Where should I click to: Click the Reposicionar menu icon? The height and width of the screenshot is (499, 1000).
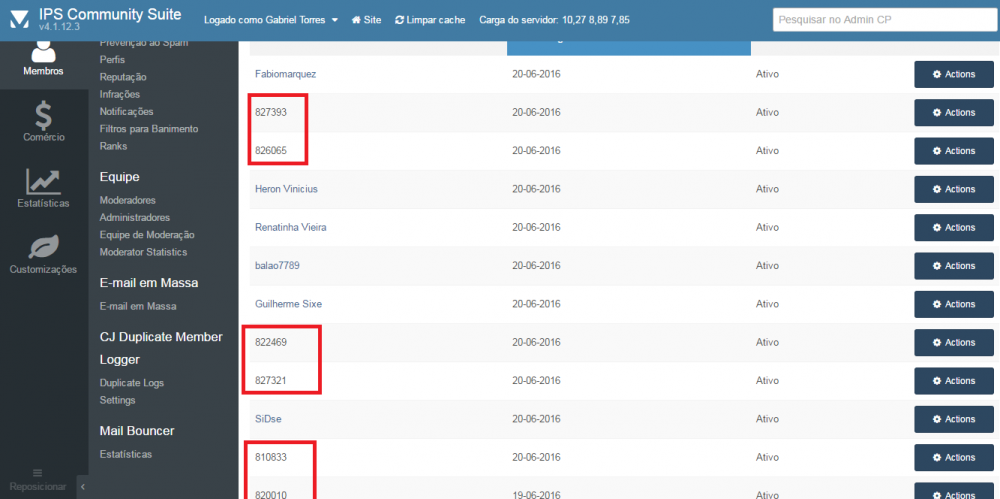click(x=38, y=472)
